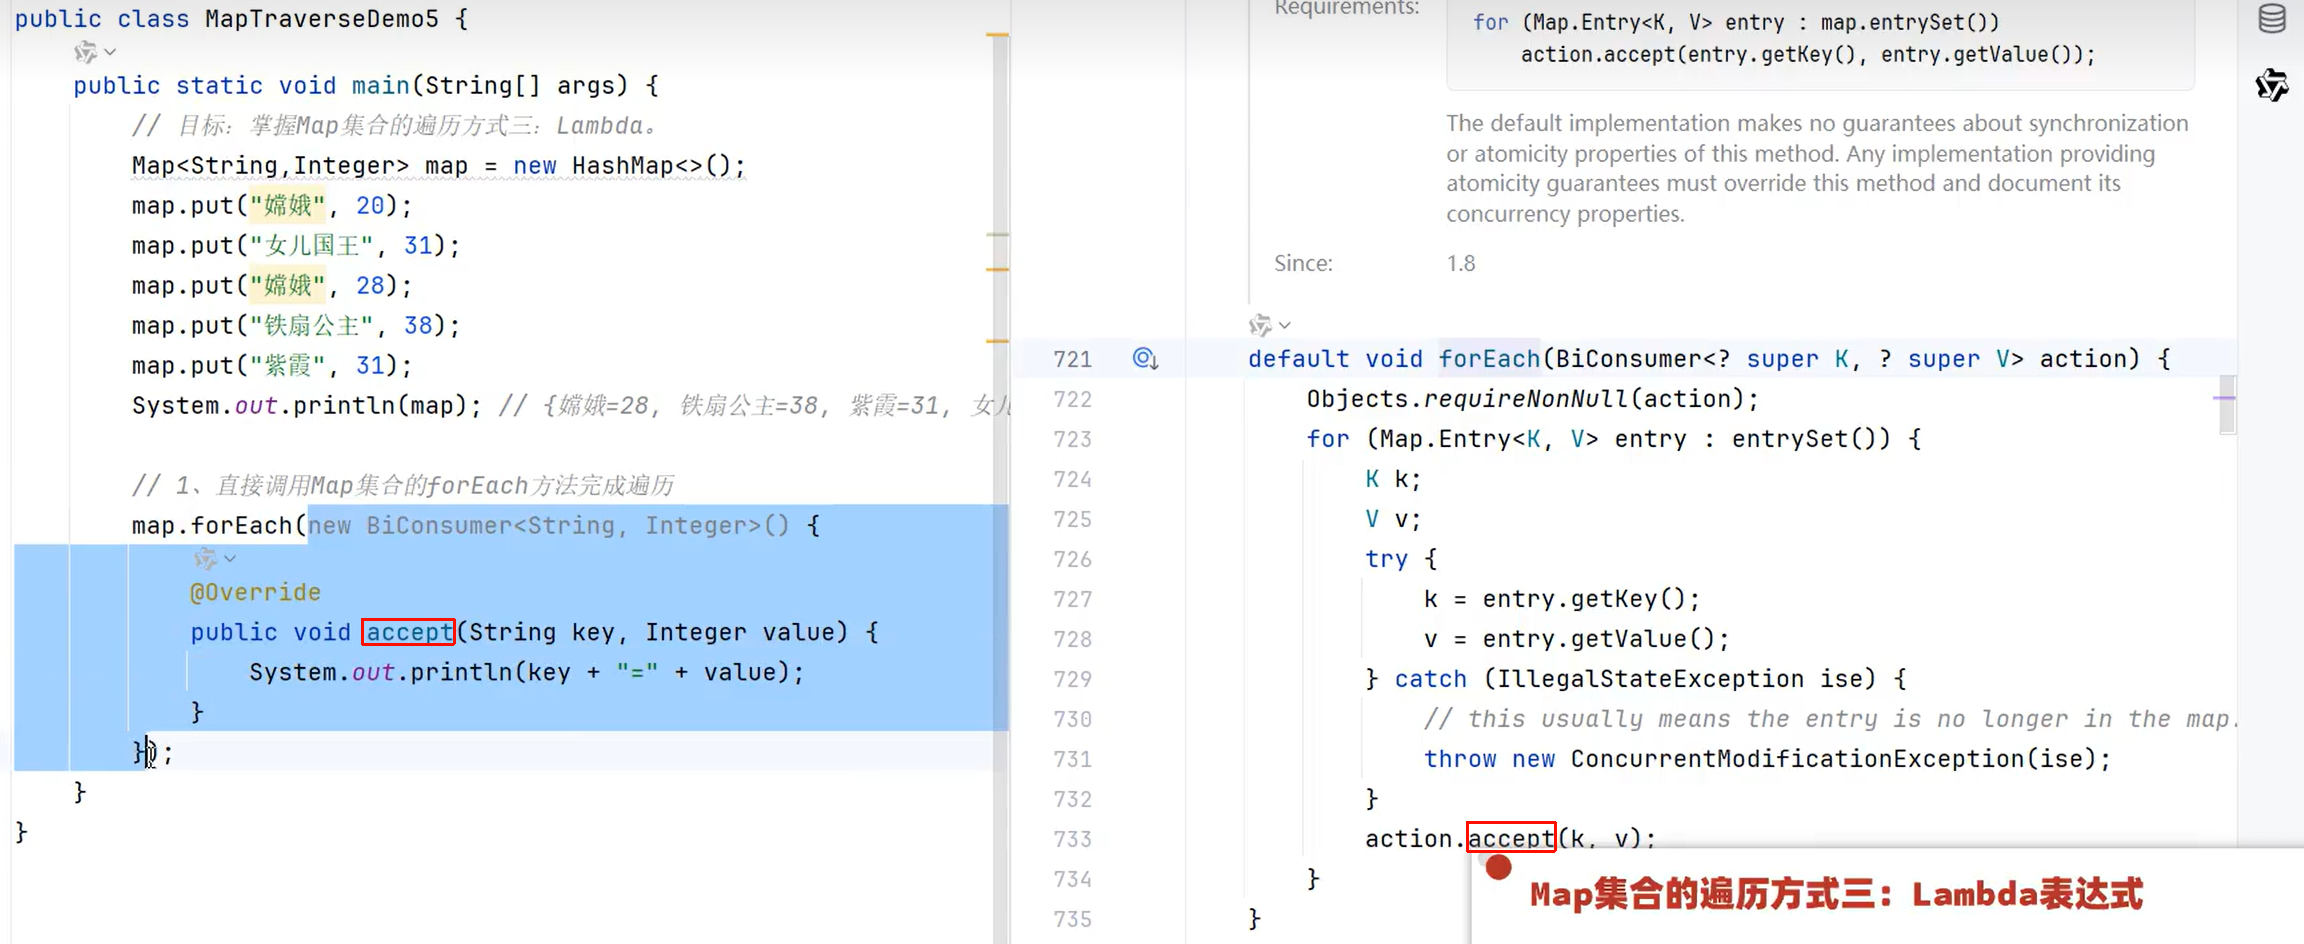Click the purple marker on the right editor scrollbar
The width and height of the screenshot is (2304, 944).
(x=2224, y=398)
